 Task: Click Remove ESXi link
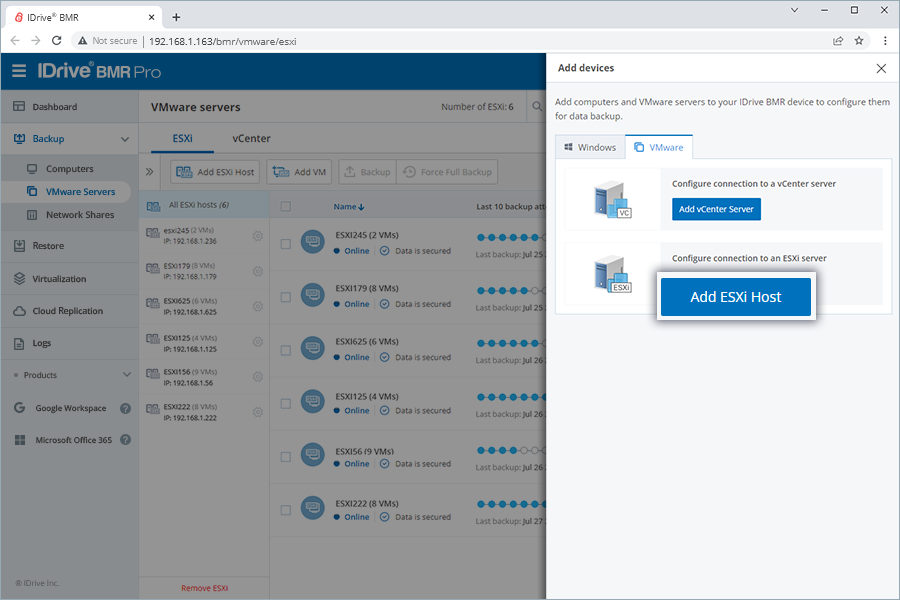click(x=204, y=588)
